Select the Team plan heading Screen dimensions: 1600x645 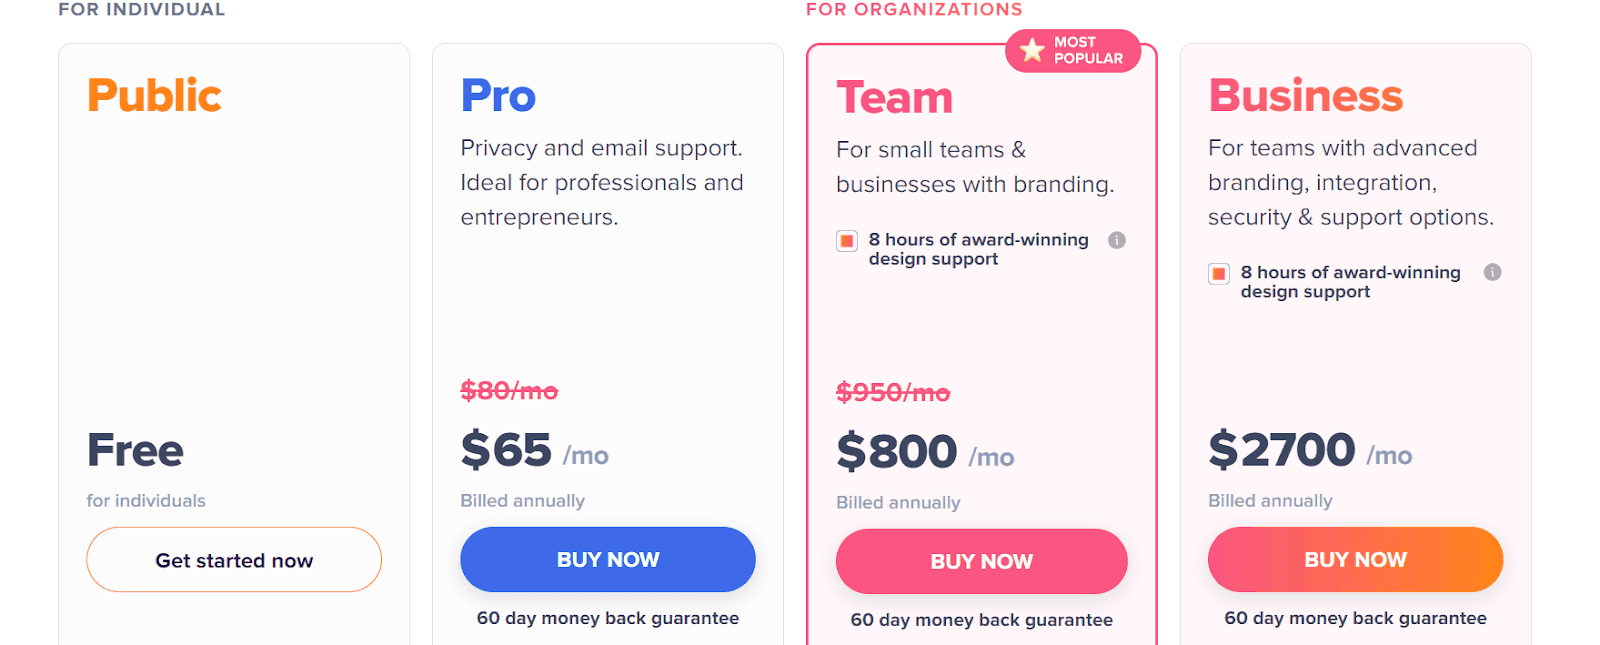pyautogui.click(x=894, y=98)
